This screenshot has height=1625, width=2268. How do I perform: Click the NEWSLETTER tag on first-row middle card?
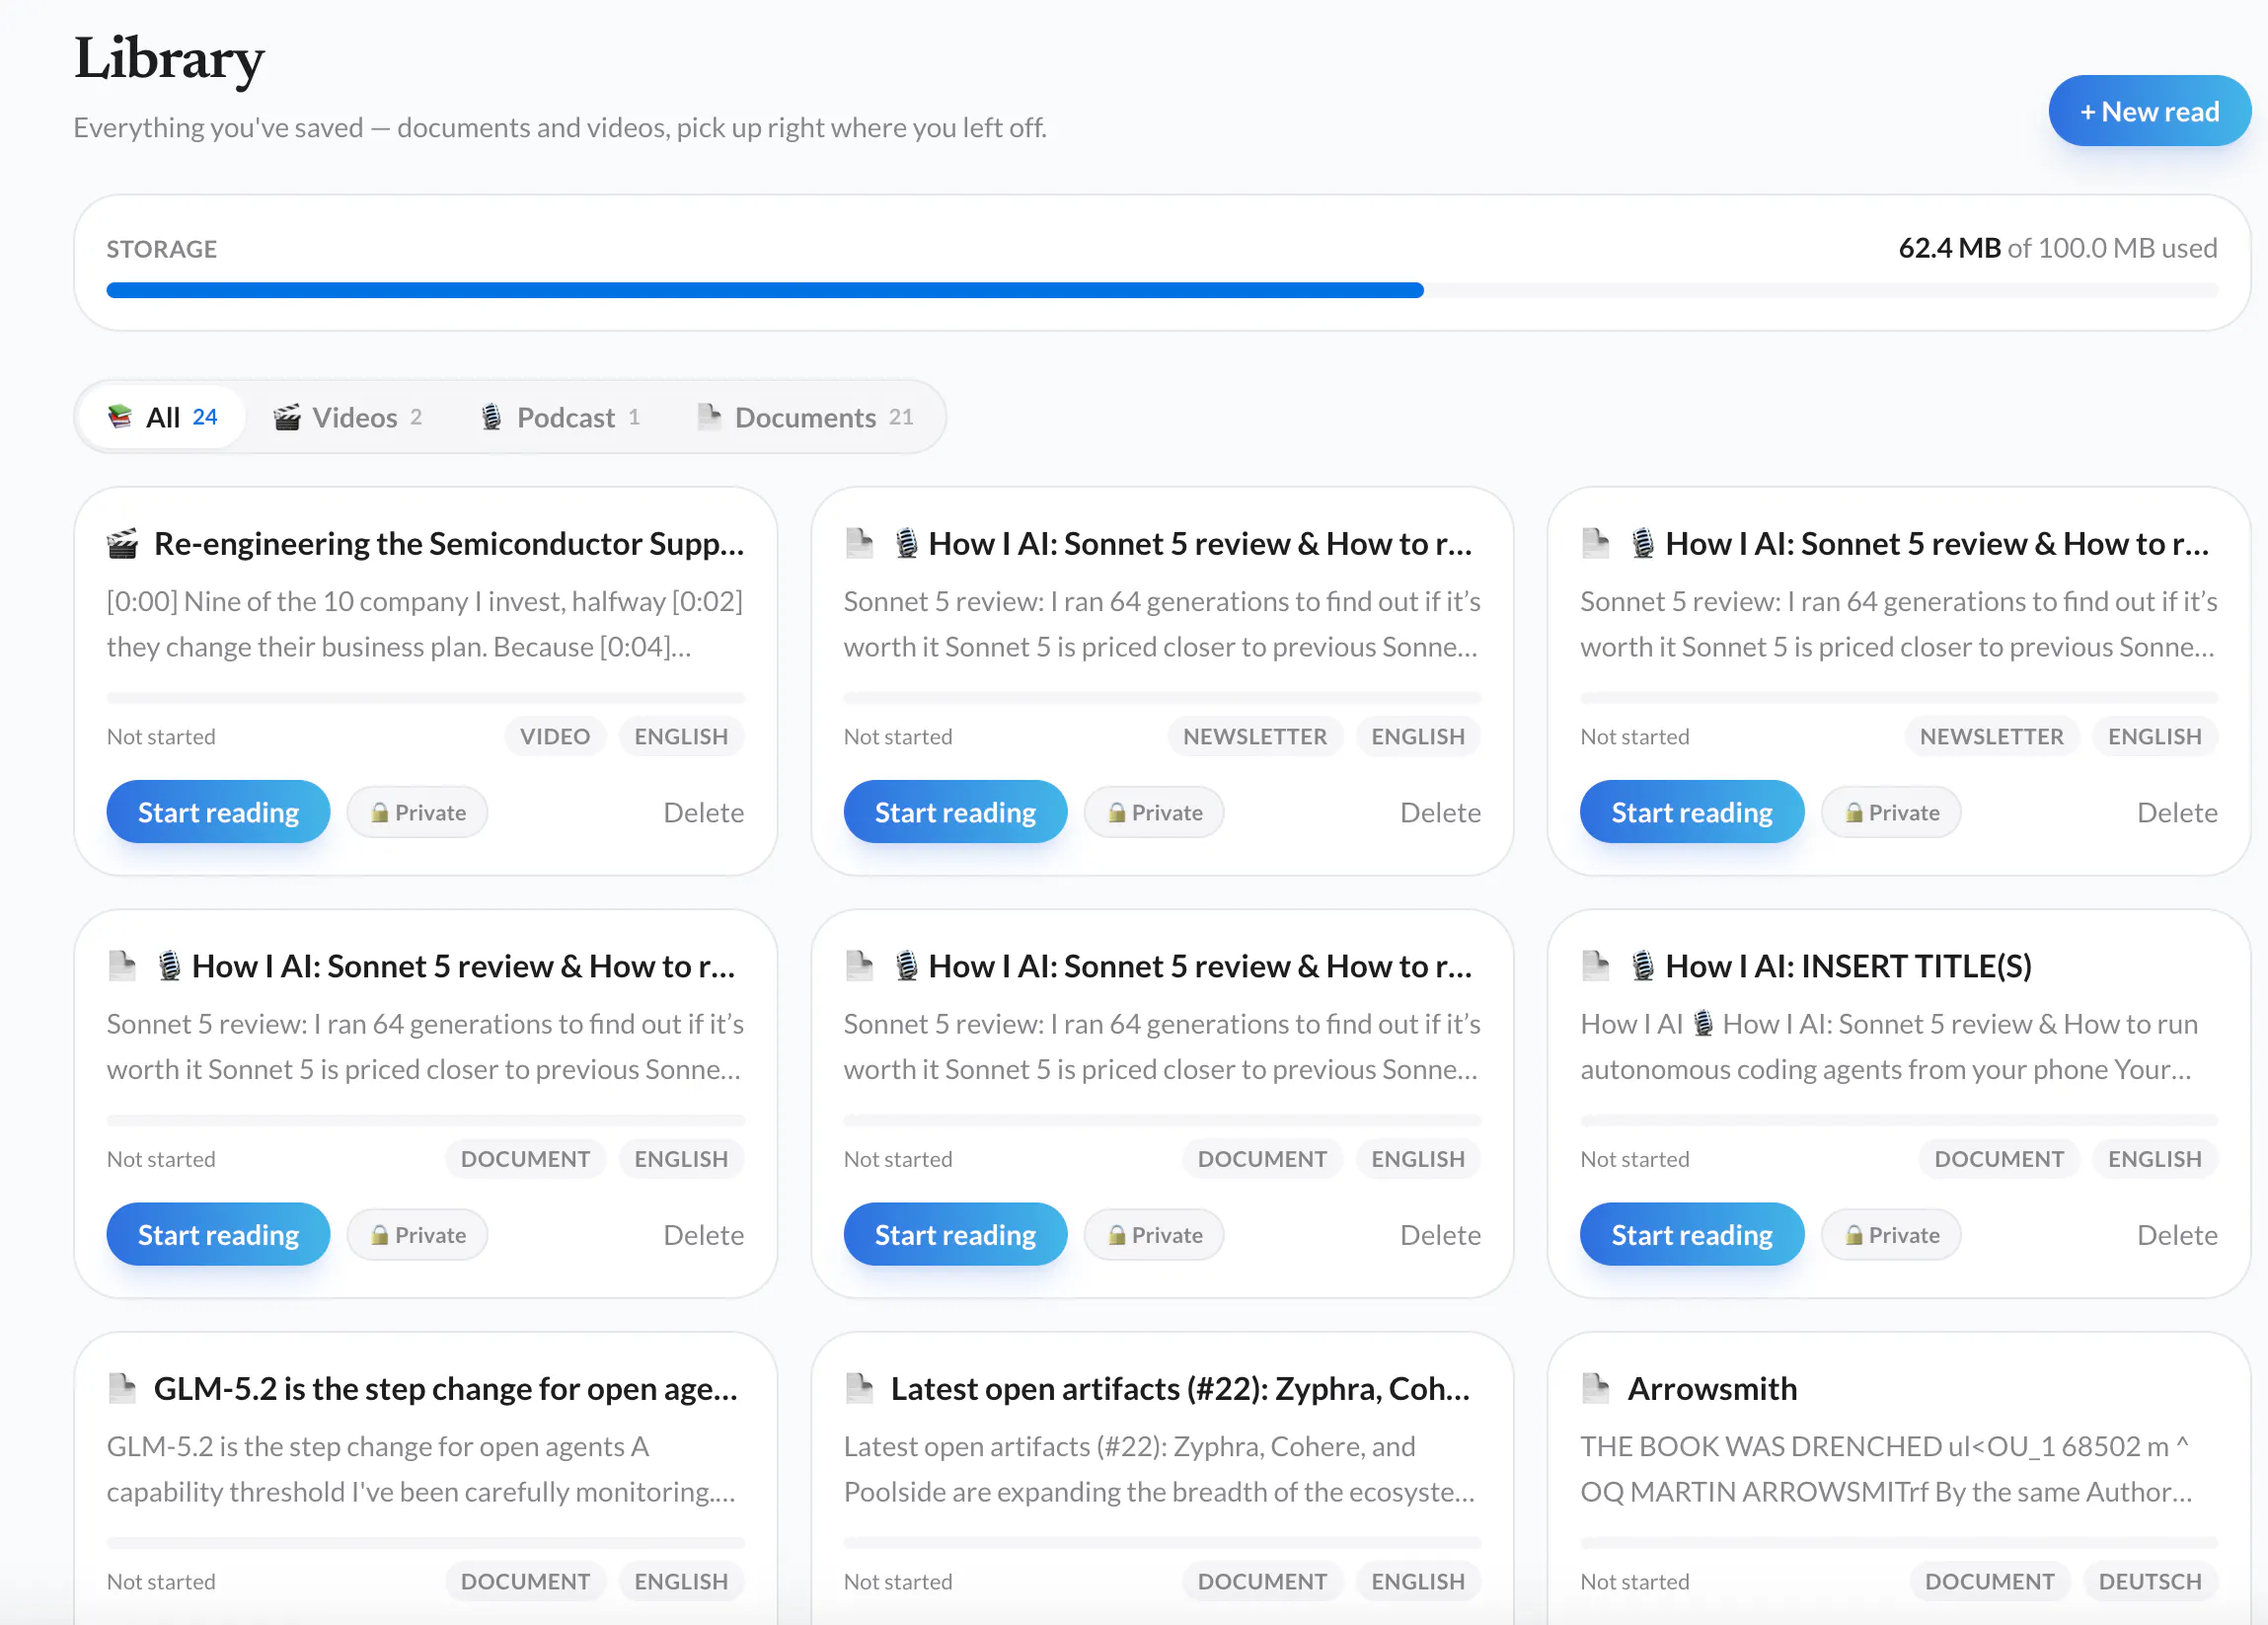click(1254, 737)
